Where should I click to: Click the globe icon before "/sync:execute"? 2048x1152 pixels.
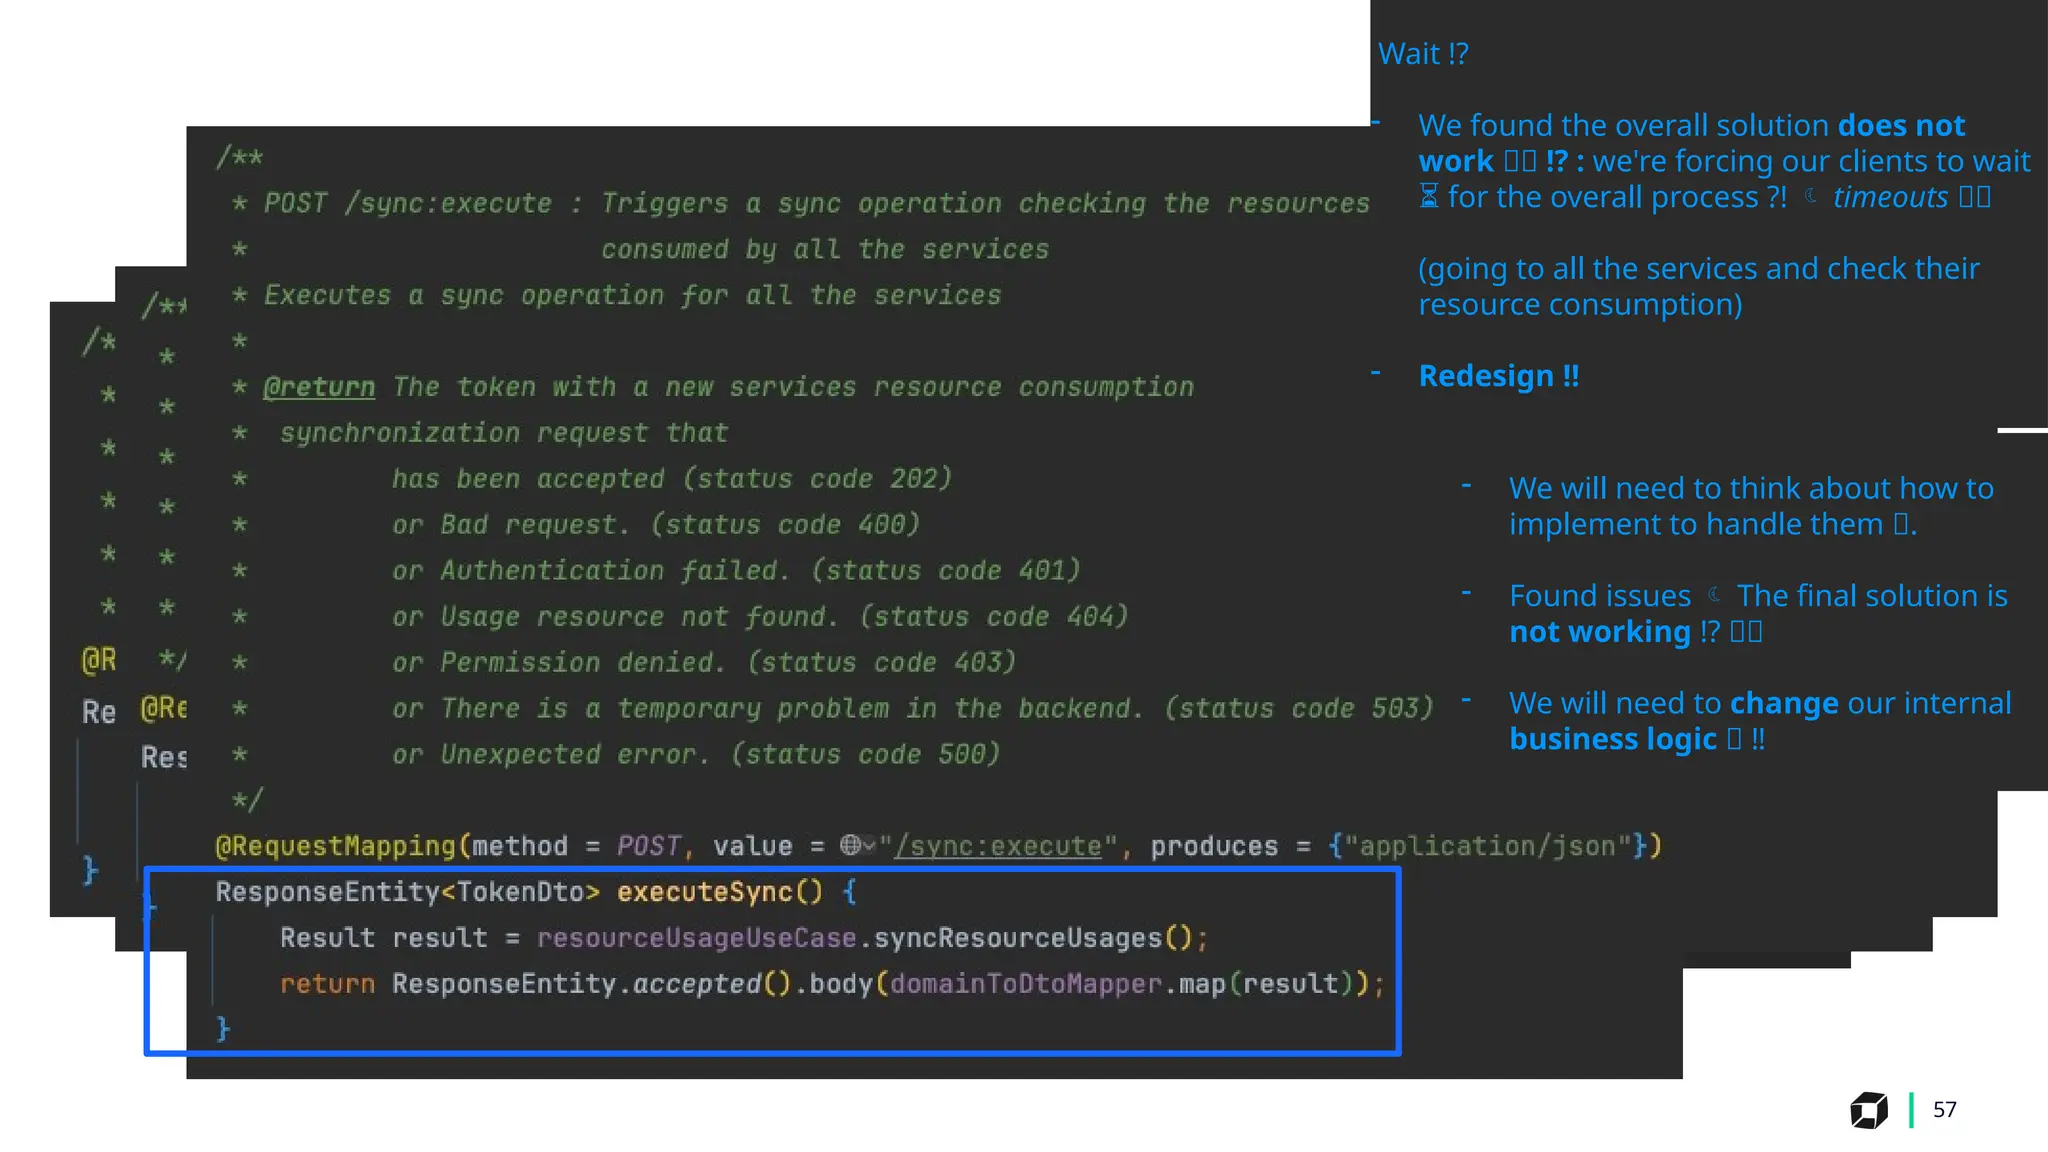tap(850, 845)
